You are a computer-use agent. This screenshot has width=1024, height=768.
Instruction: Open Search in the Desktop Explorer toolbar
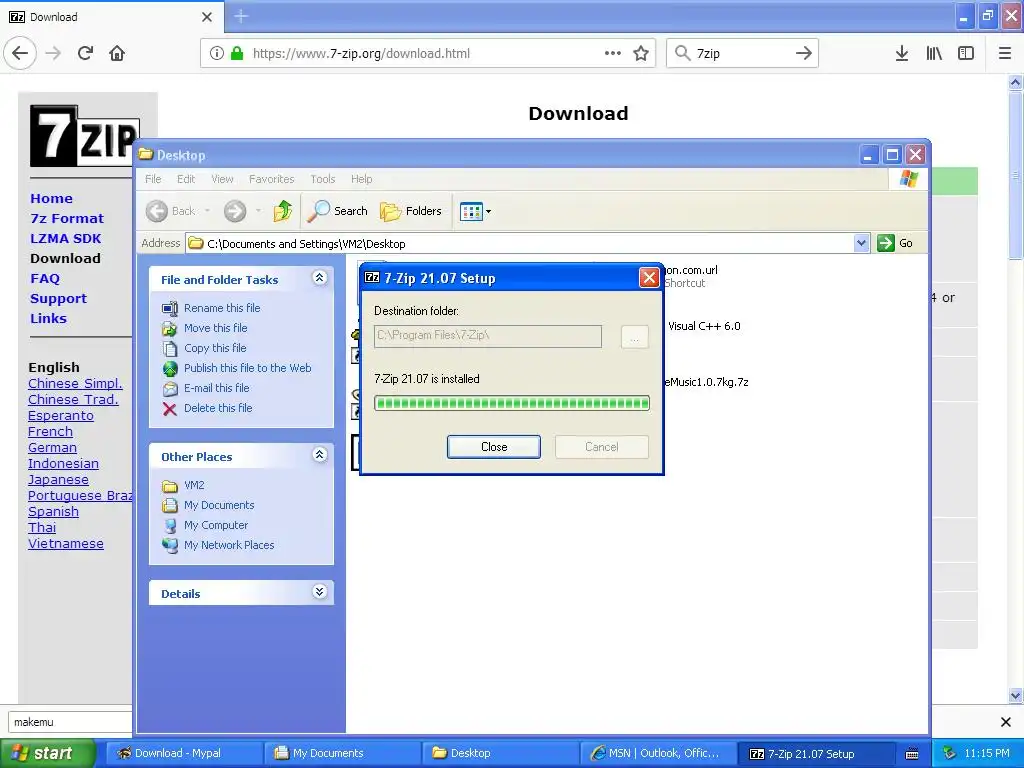[x=338, y=210]
